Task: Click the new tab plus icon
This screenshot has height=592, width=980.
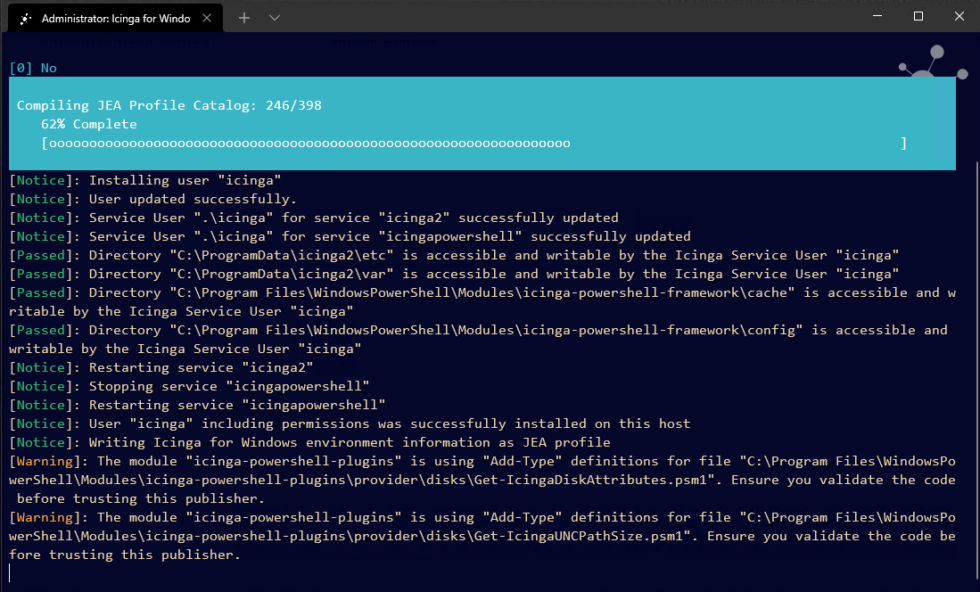Action: 246,16
